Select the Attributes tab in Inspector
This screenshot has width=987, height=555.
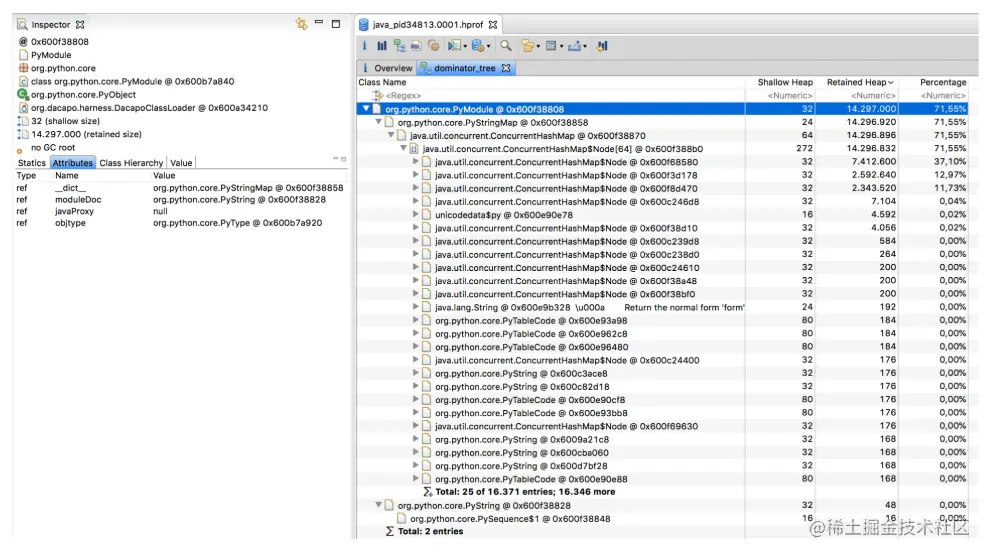point(72,163)
